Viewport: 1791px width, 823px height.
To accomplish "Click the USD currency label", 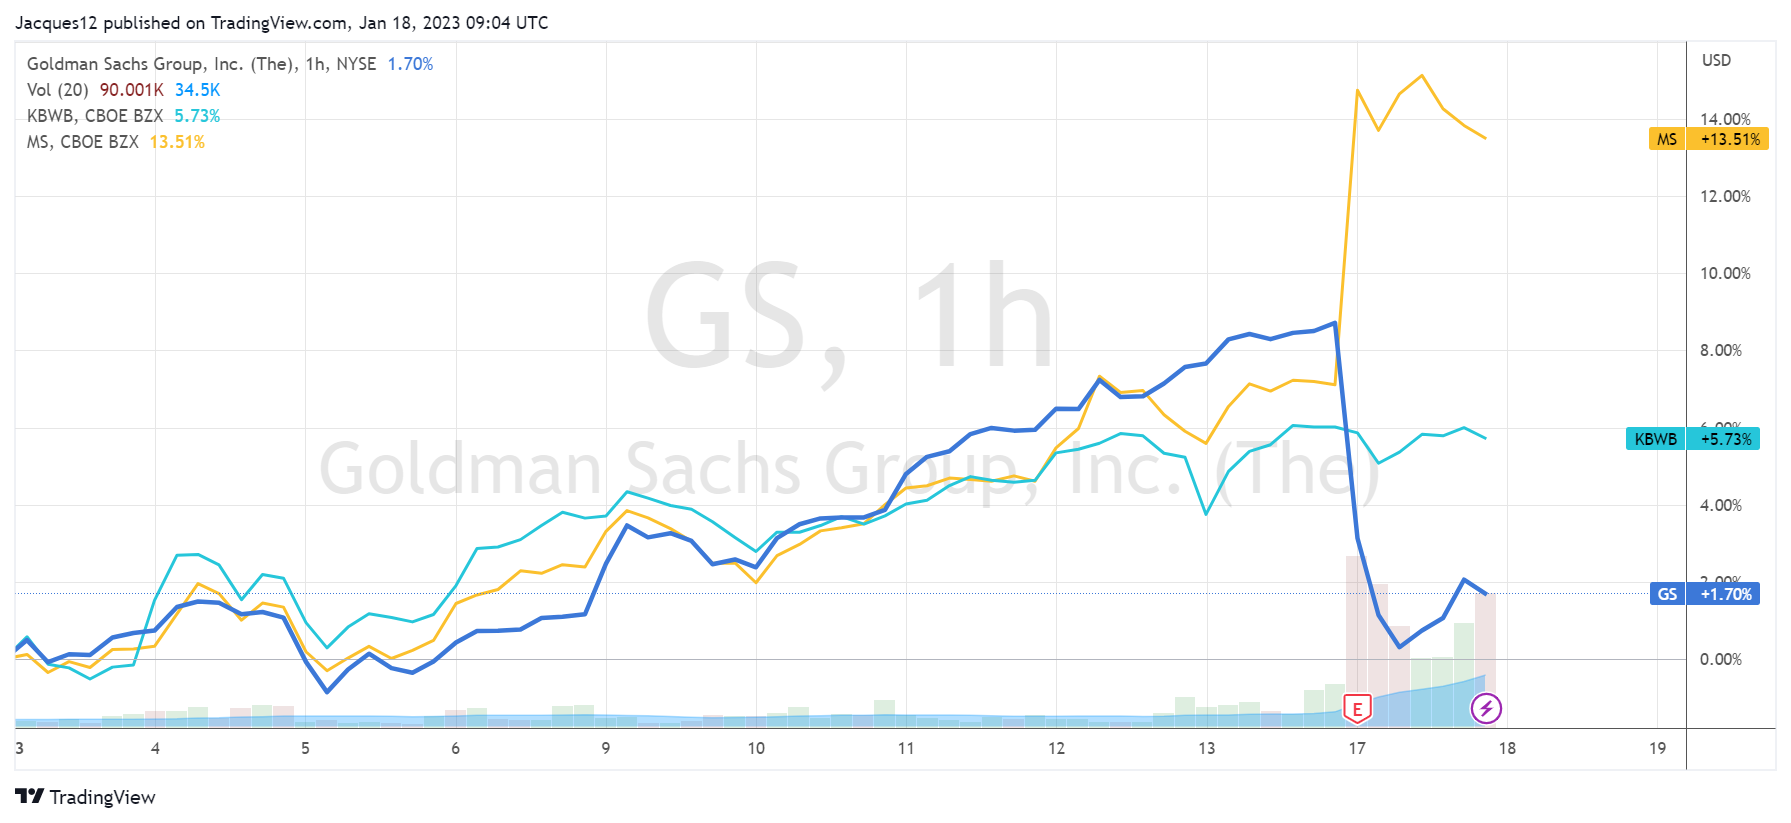I will [1716, 60].
